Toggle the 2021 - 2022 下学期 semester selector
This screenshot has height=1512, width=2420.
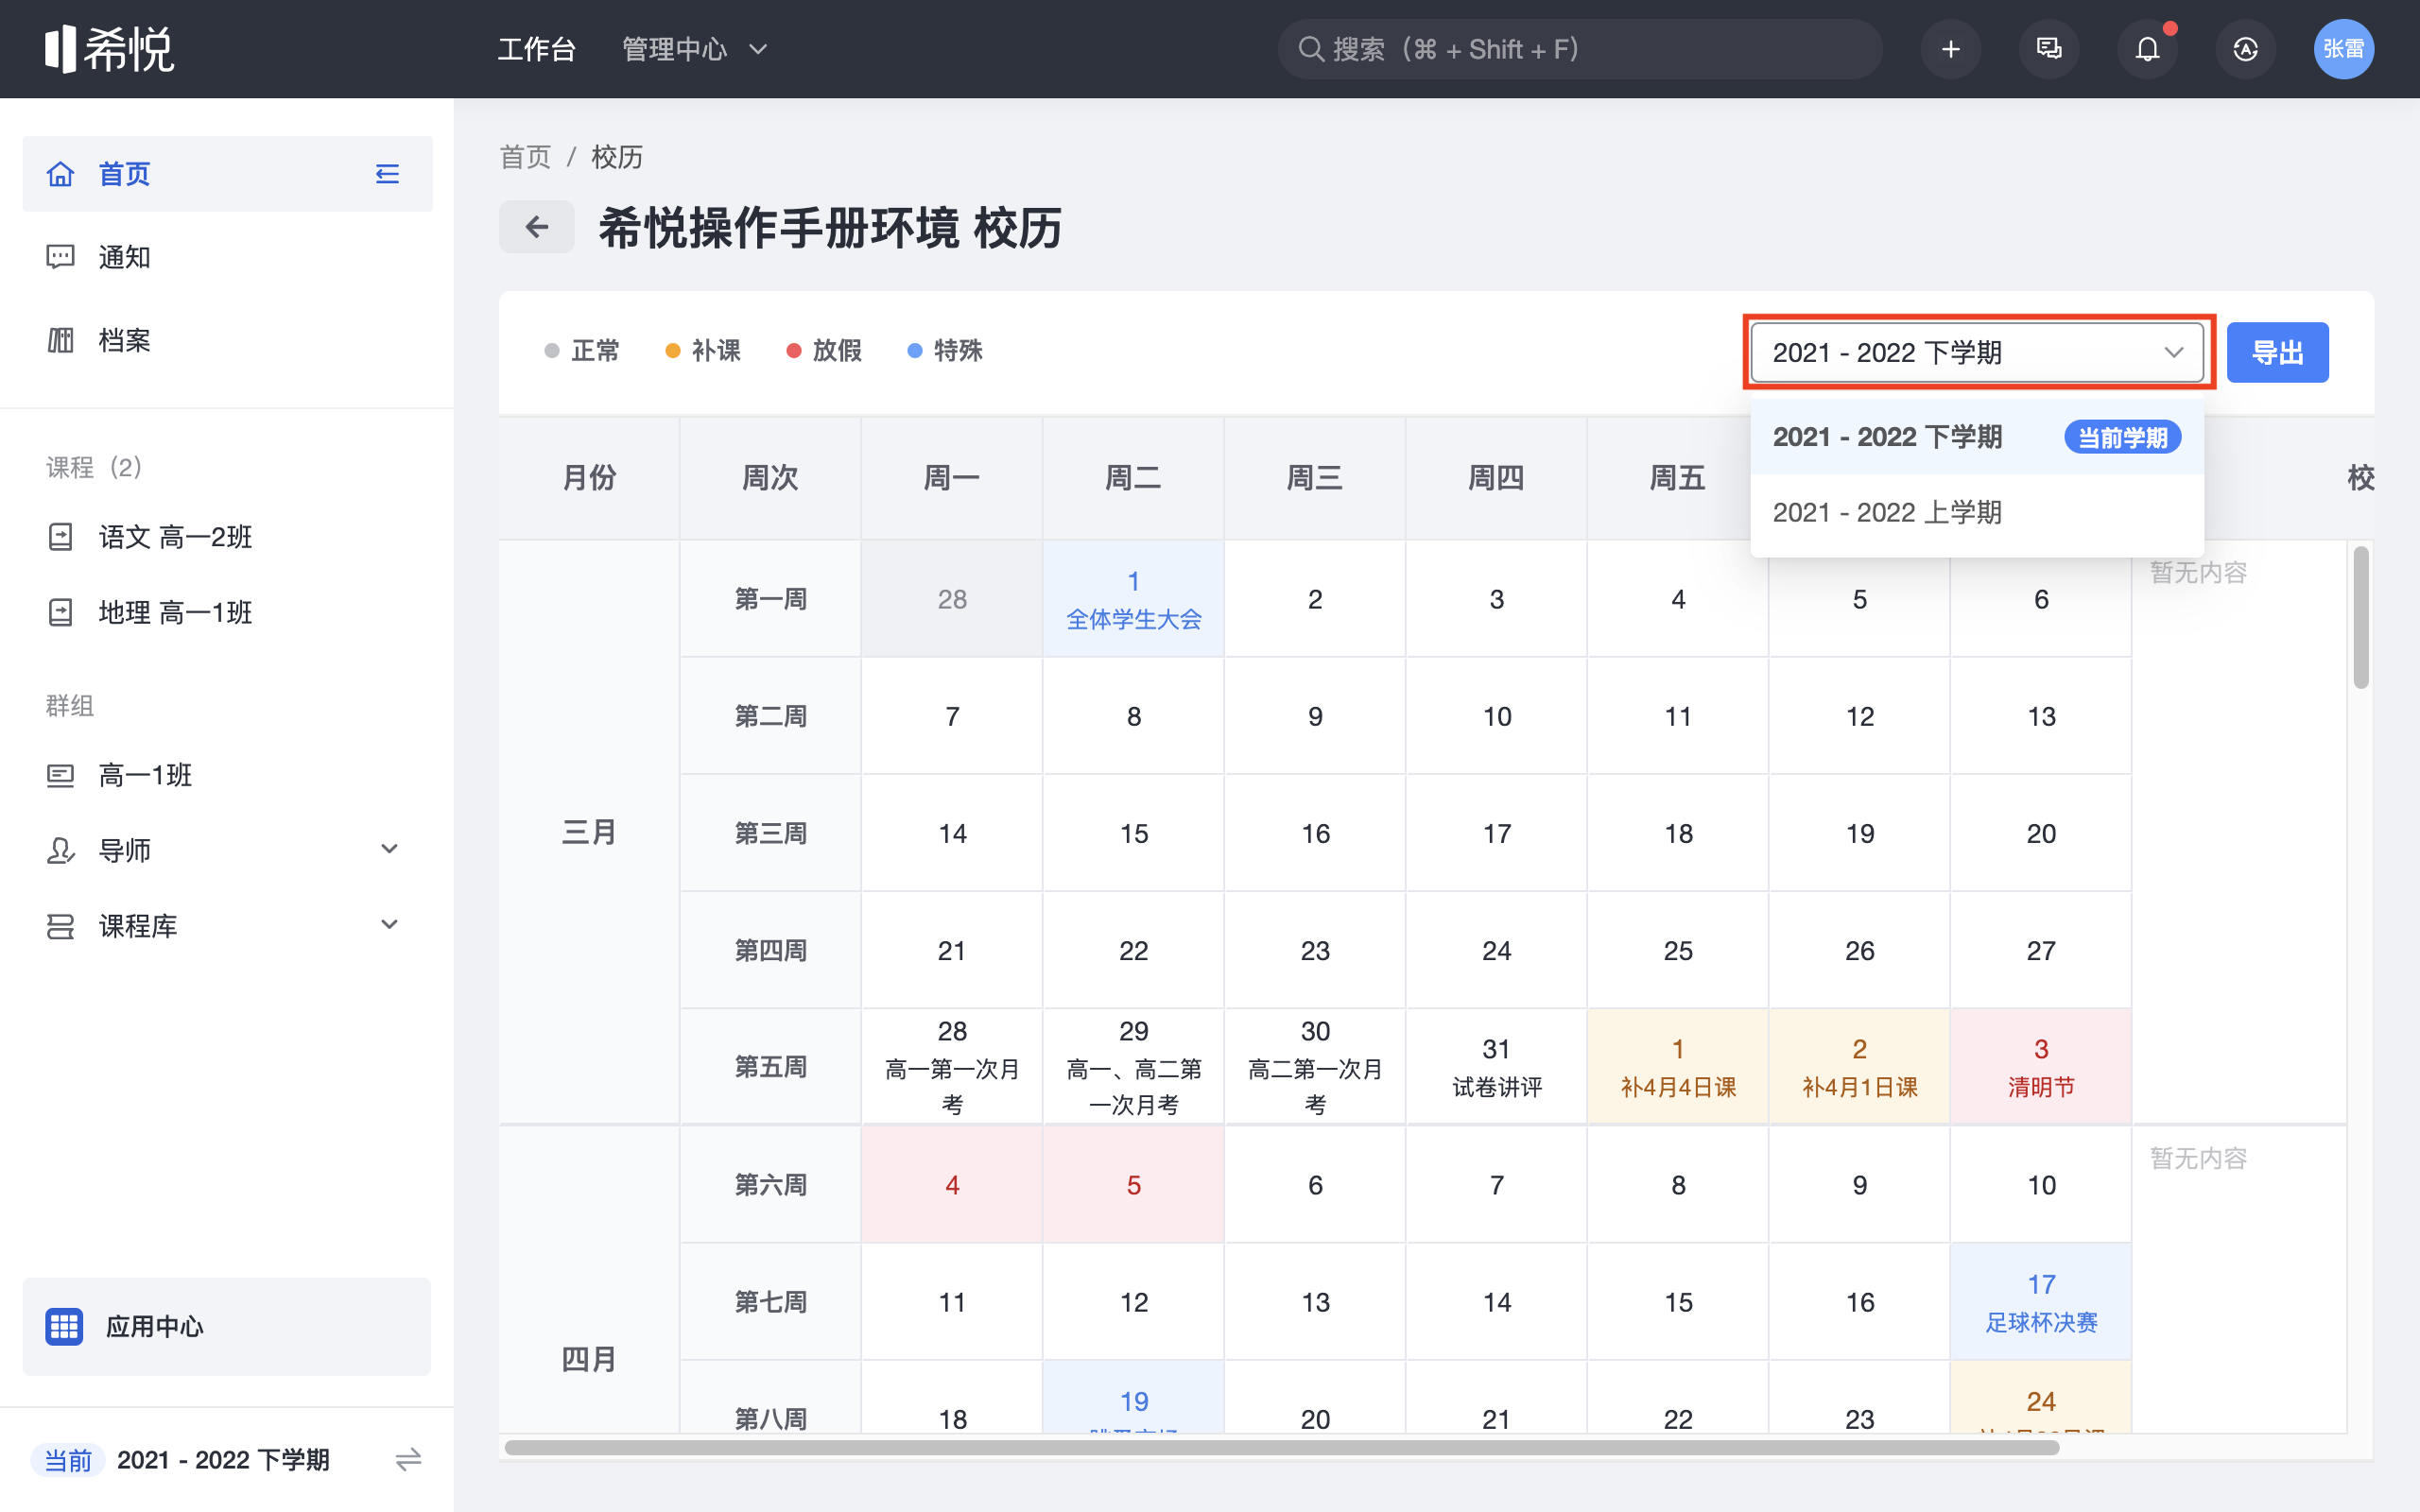click(1976, 352)
